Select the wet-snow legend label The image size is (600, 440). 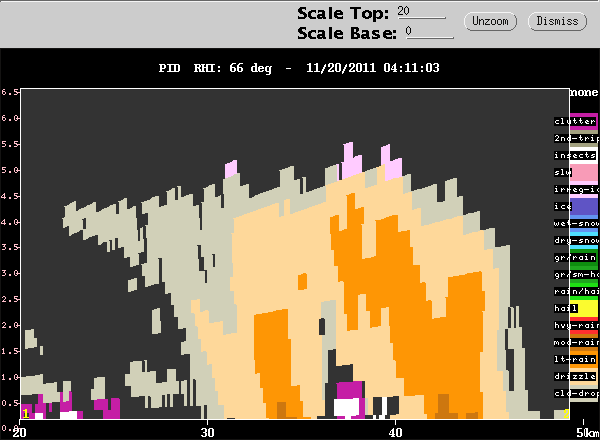click(576, 223)
